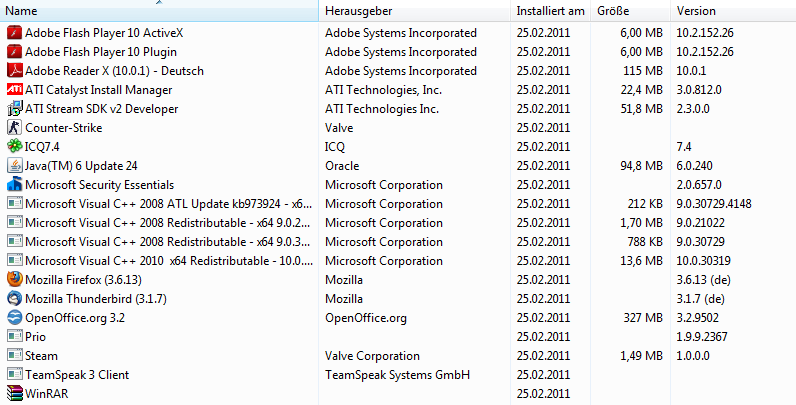Click the OpenOffice.org publisher cell

click(x=366, y=318)
